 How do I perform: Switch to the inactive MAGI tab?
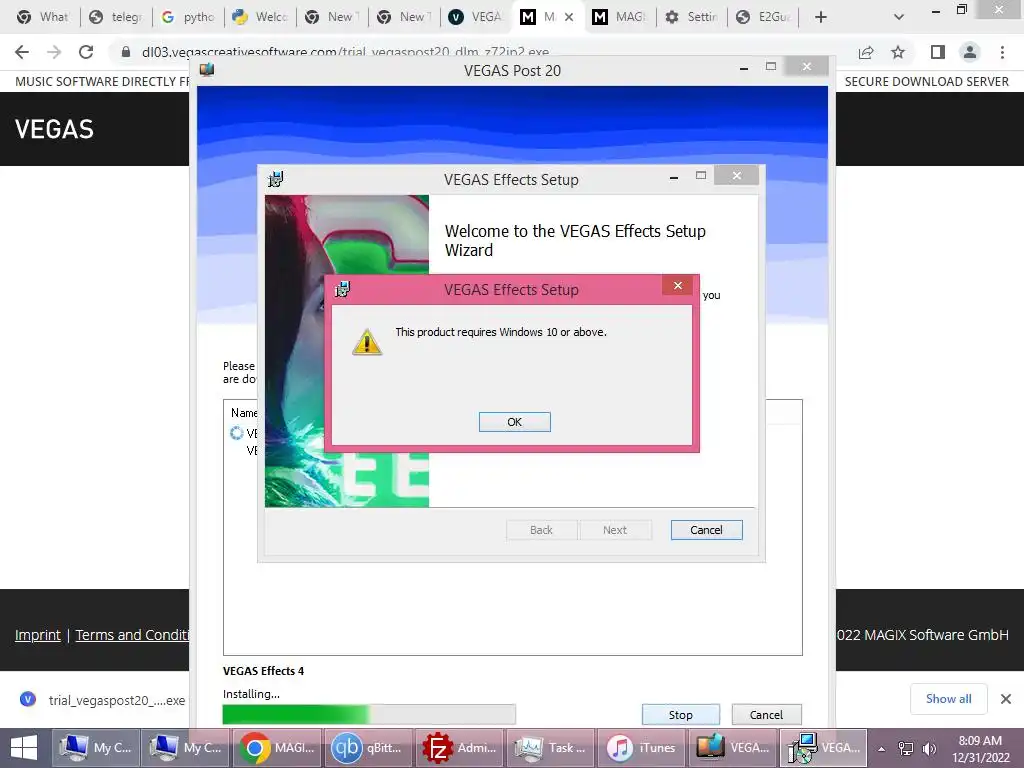[619, 17]
